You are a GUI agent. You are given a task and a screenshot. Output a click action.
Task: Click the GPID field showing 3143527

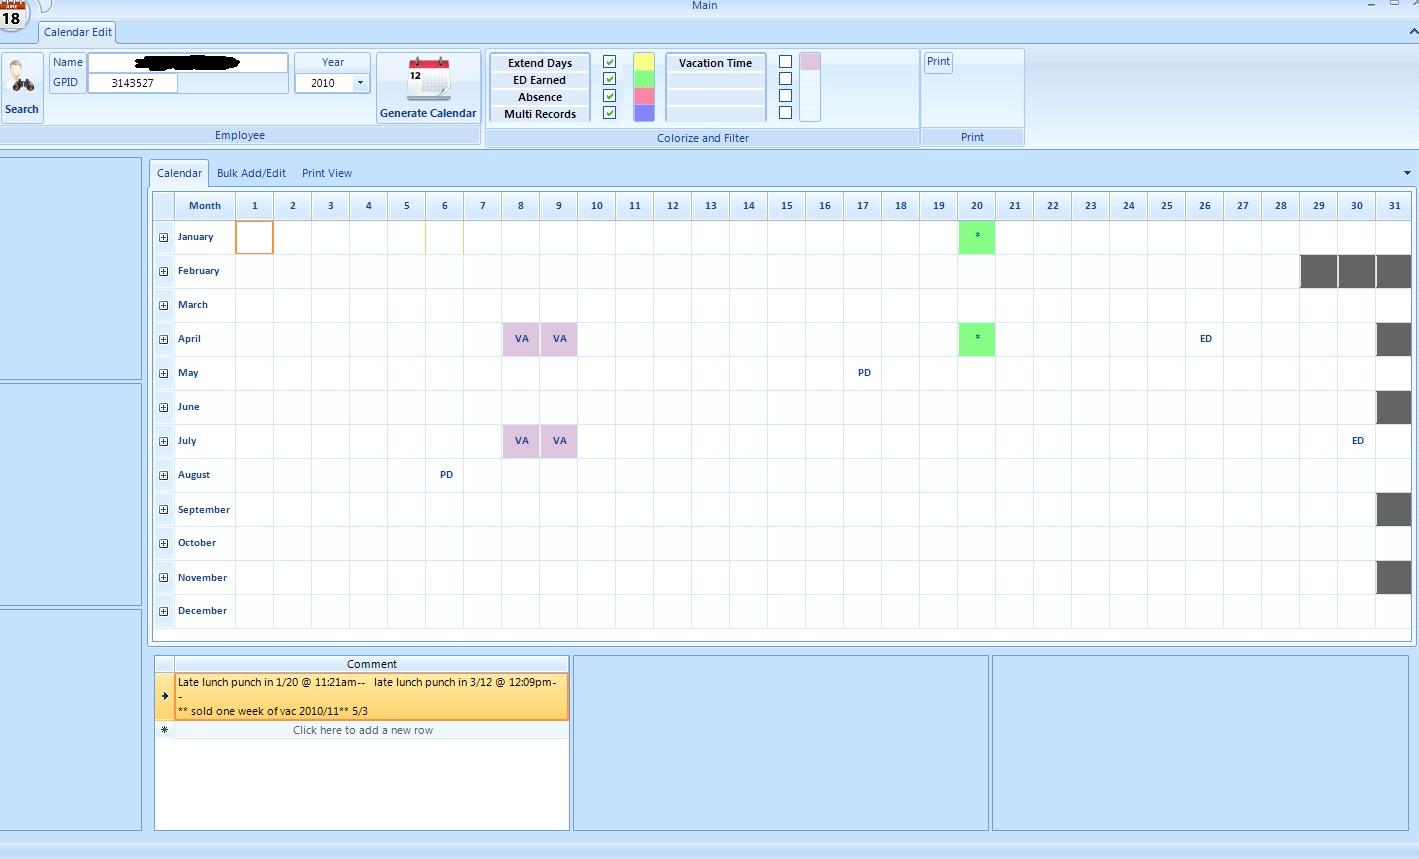click(133, 83)
